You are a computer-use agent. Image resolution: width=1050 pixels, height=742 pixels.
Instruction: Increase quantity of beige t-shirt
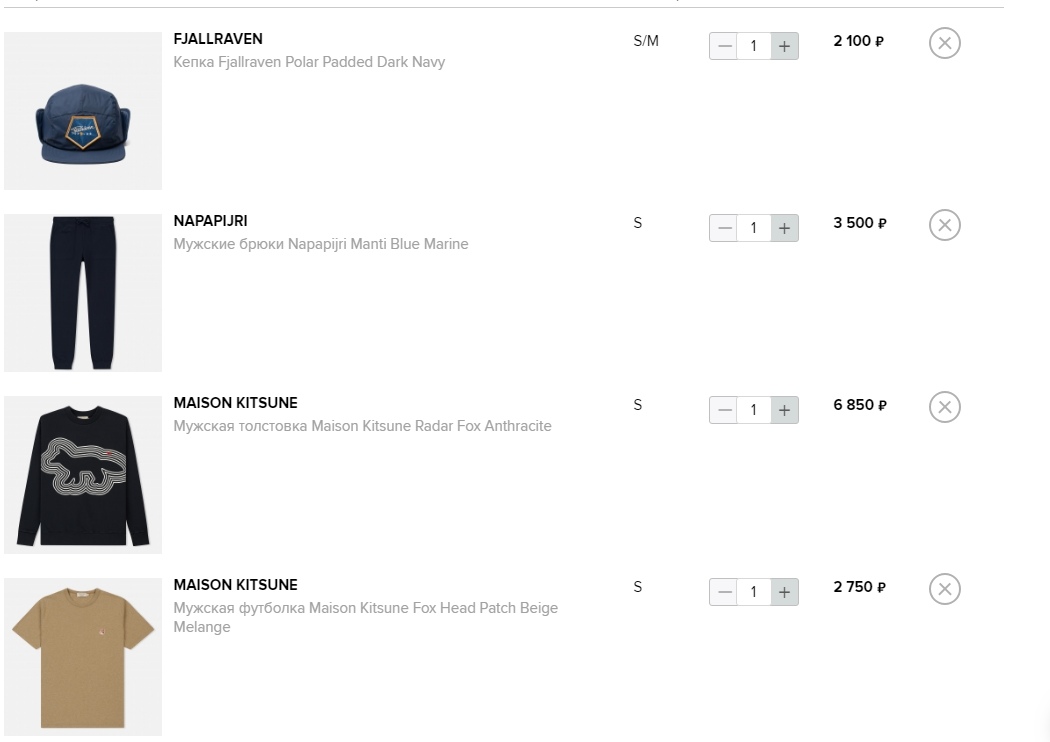point(784,592)
